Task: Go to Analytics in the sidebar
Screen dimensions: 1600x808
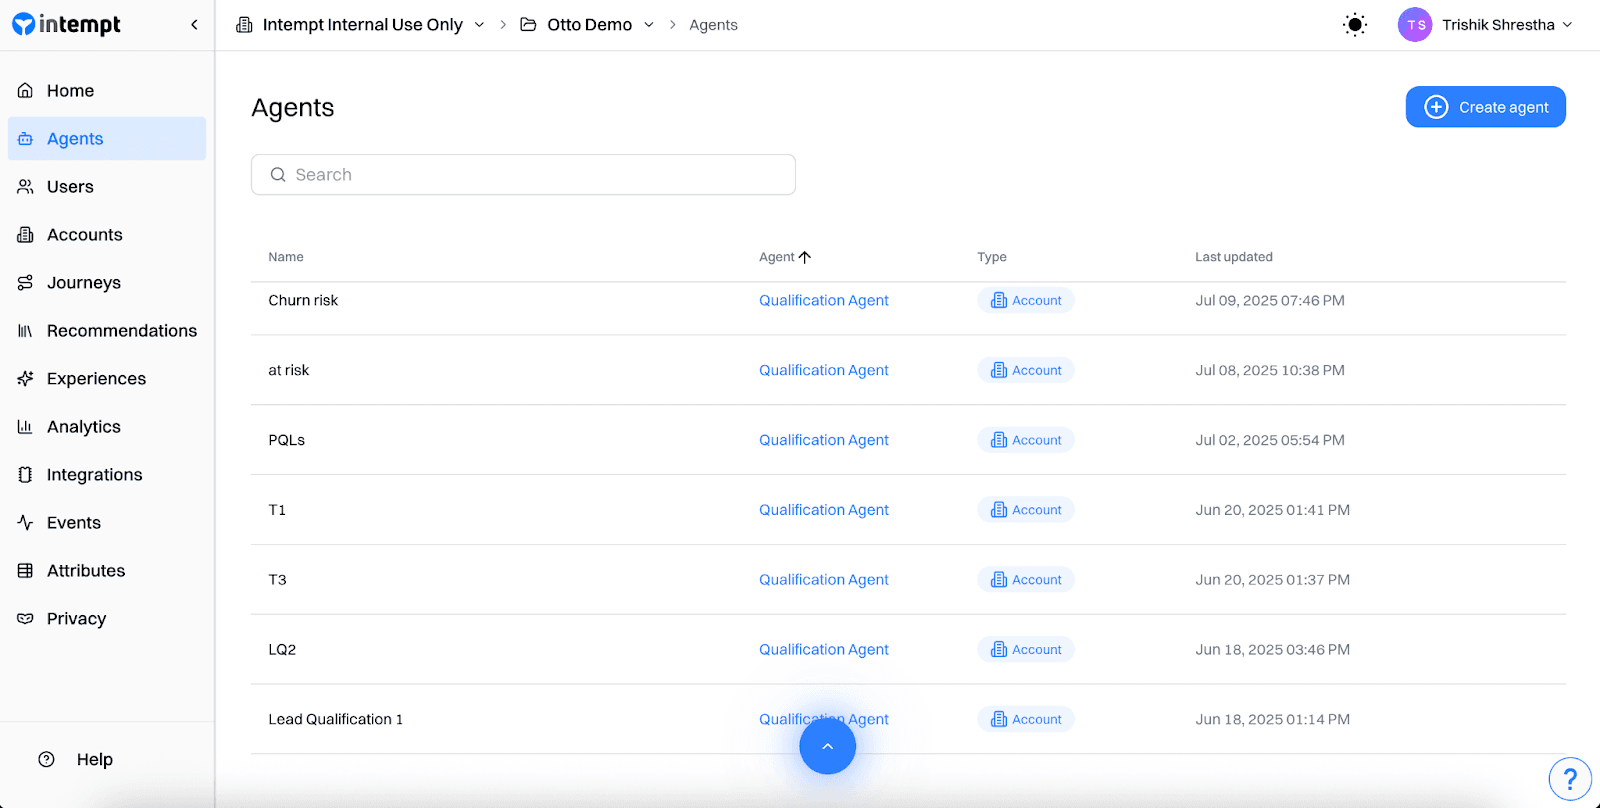Action: (84, 427)
